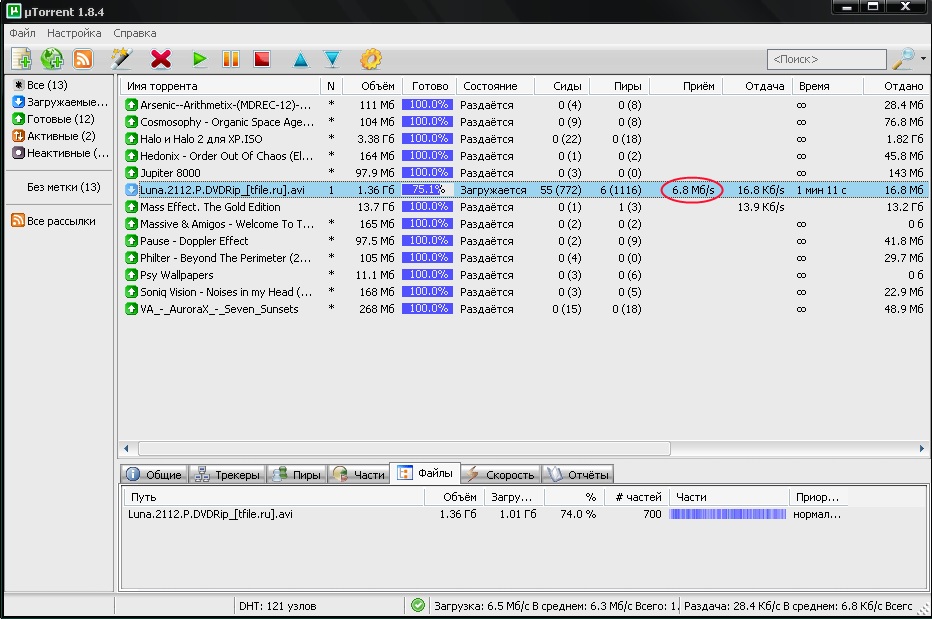This screenshot has height=619, width=932.
Task: Click the Create New Torrent wand icon
Action: tap(122, 59)
